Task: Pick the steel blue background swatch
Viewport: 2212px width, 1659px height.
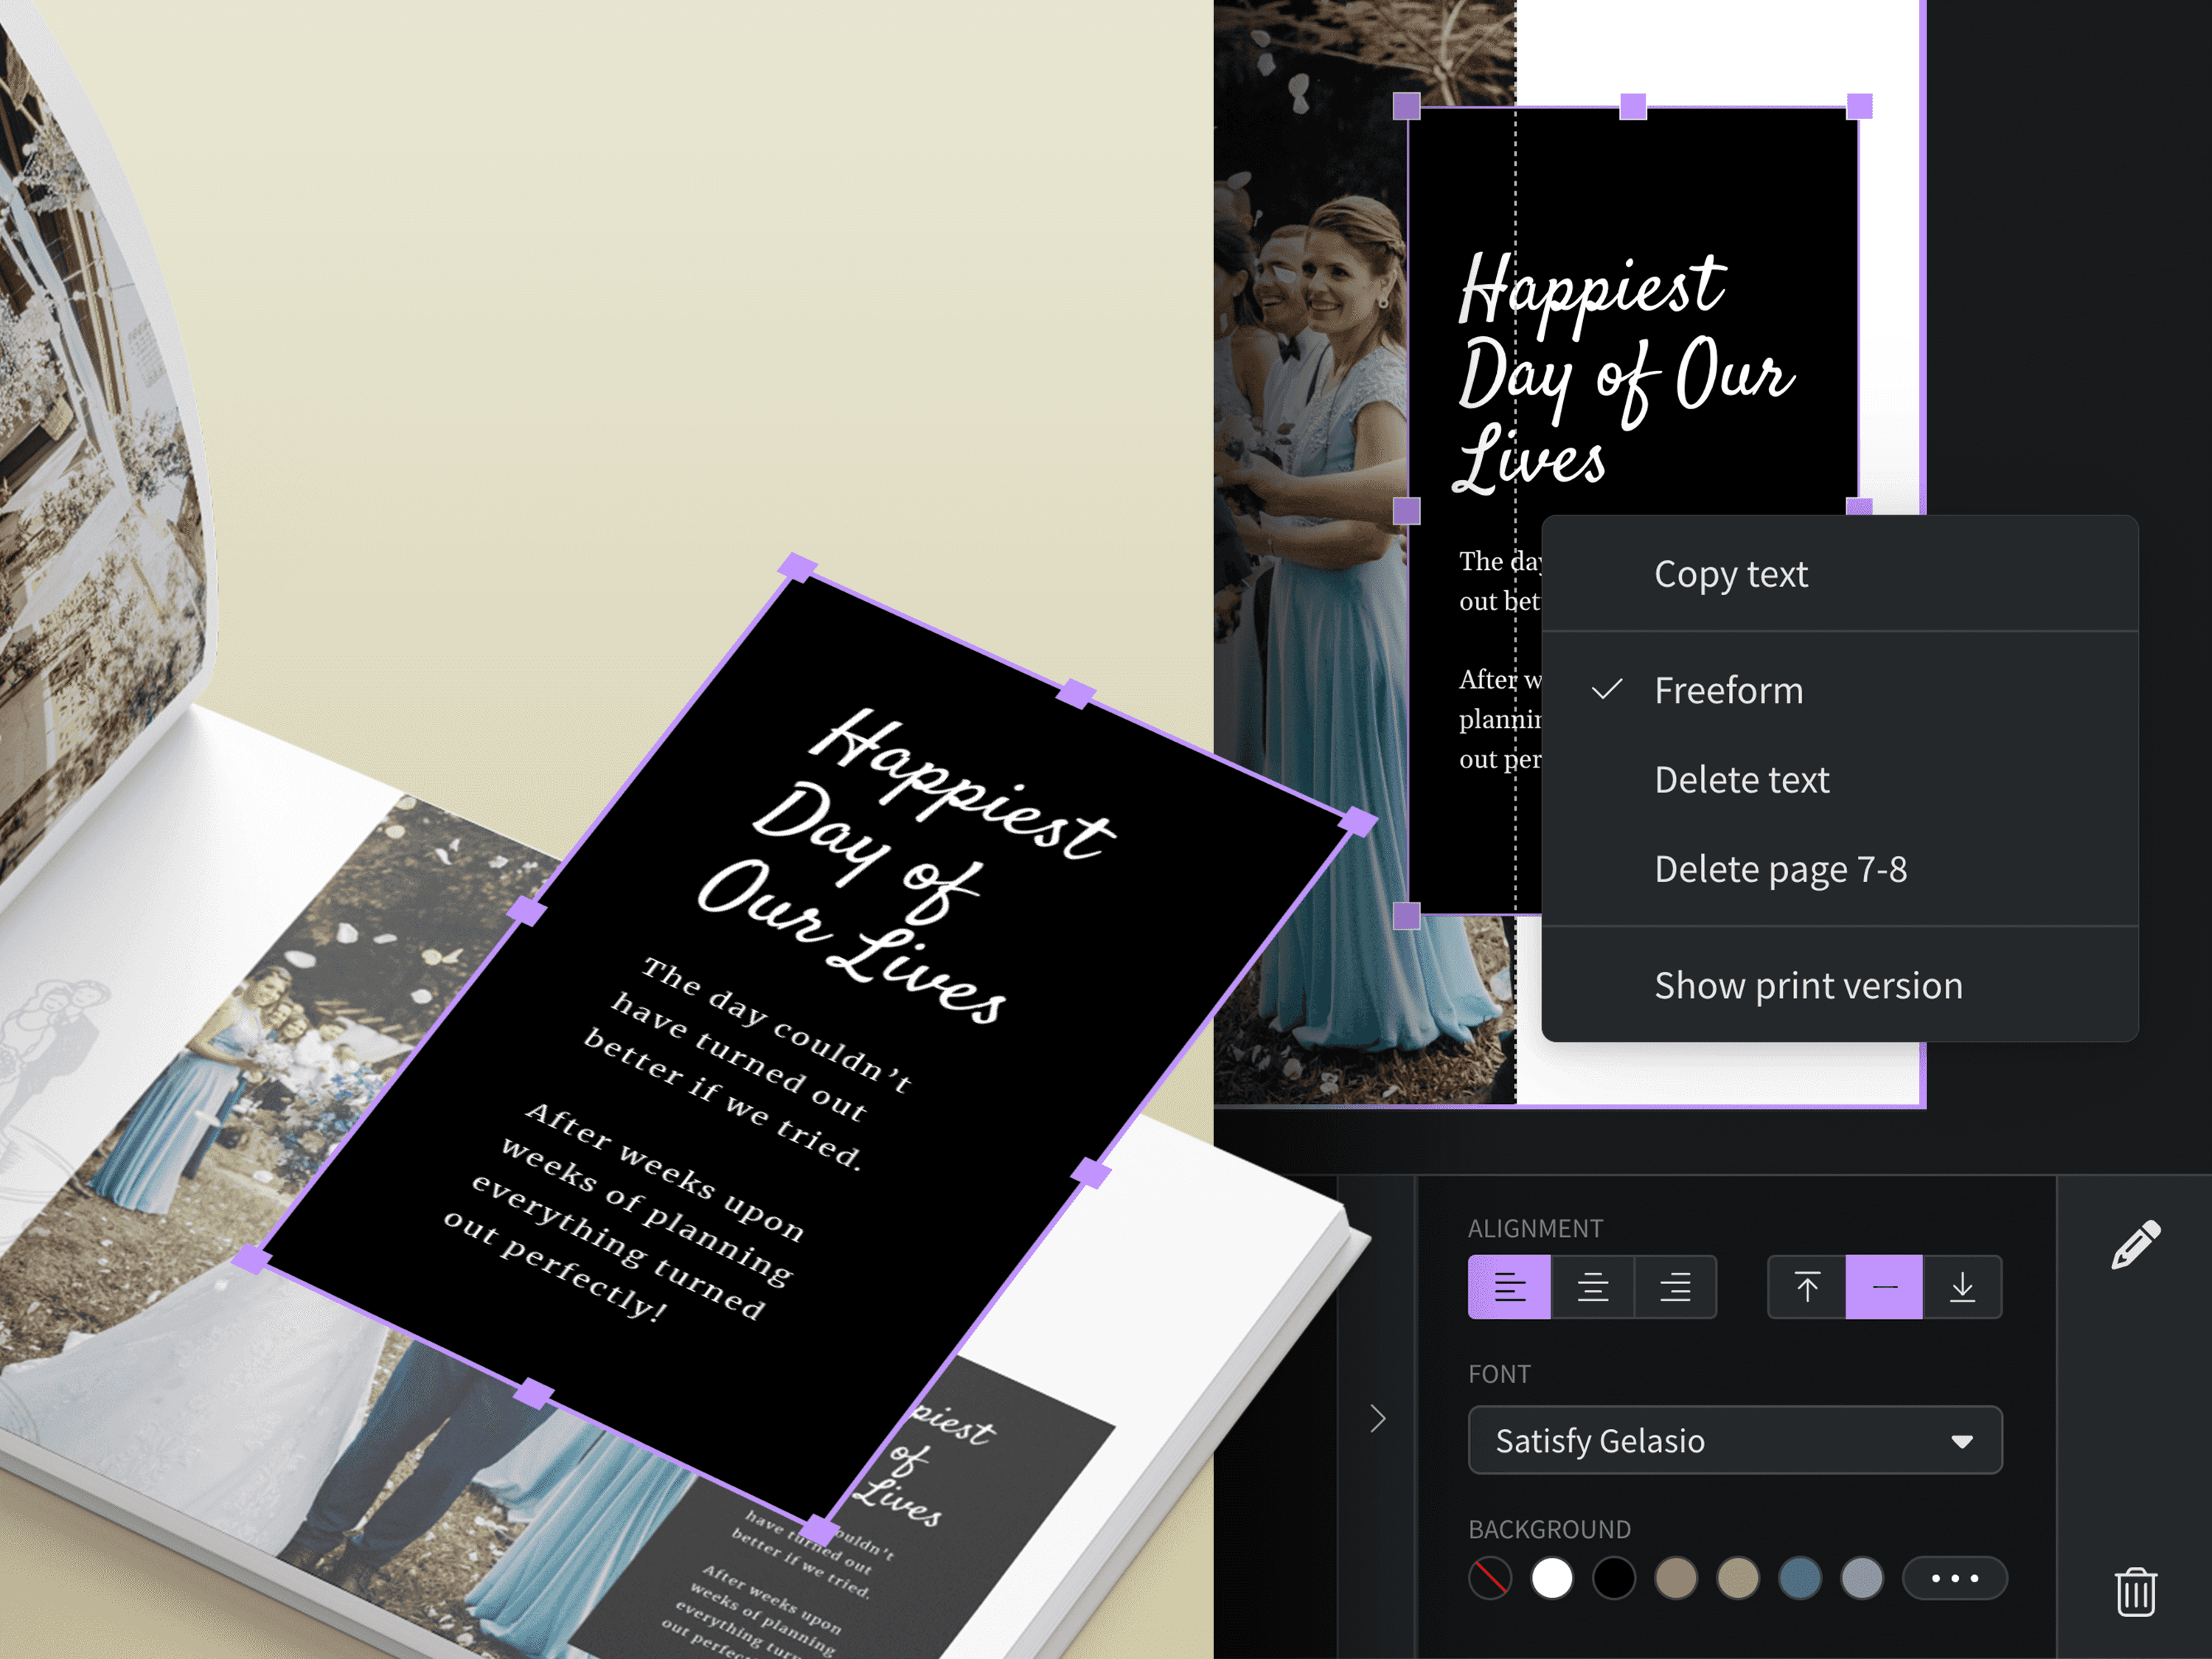Action: pos(1800,1579)
